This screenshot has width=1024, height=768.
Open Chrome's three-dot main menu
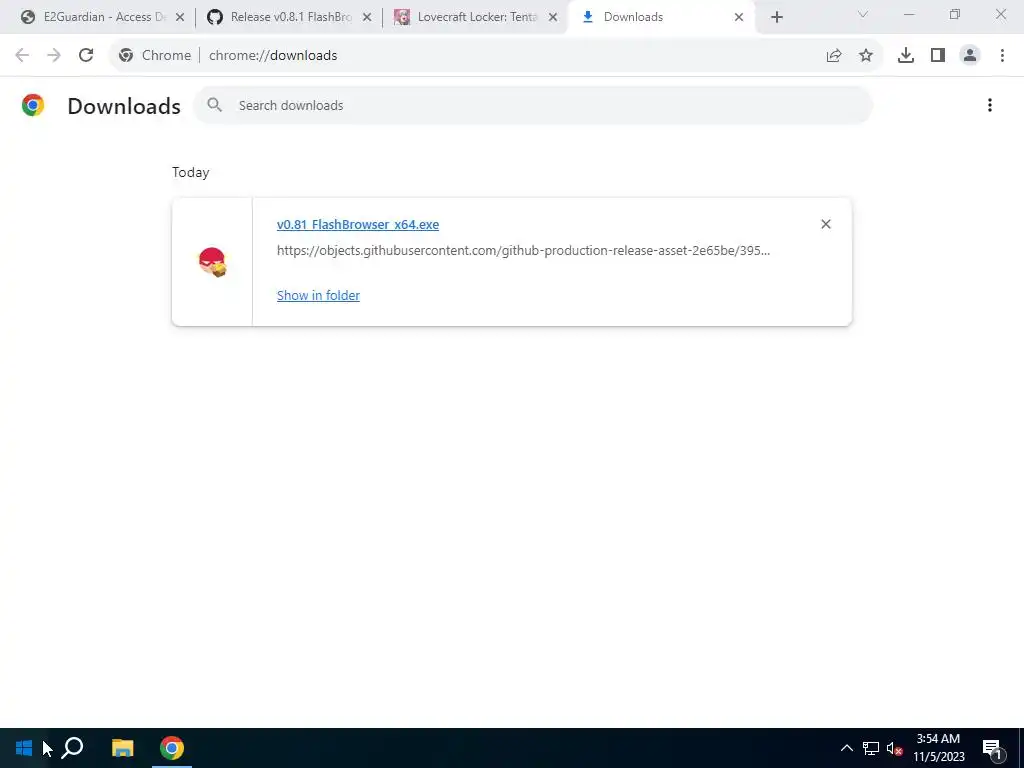click(x=1002, y=56)
